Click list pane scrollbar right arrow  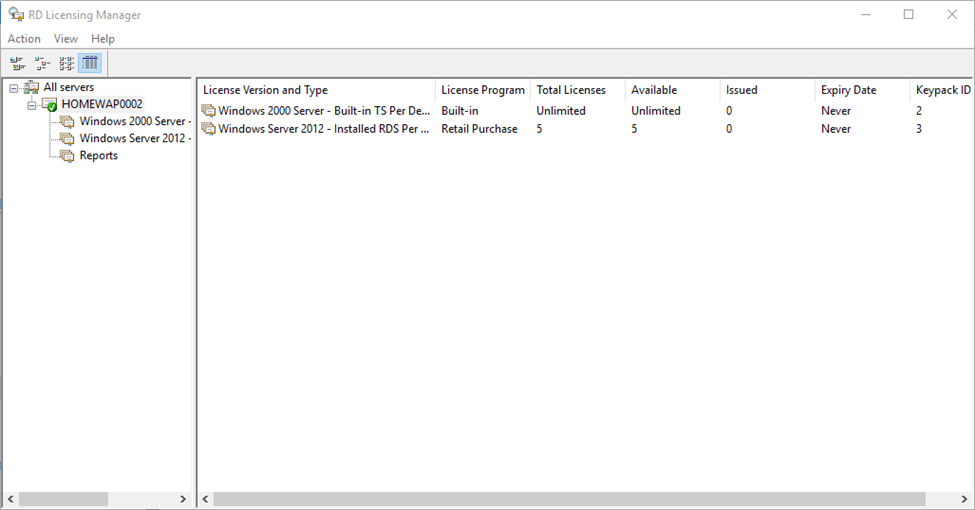pyautogui.click(x=964, y=499)
